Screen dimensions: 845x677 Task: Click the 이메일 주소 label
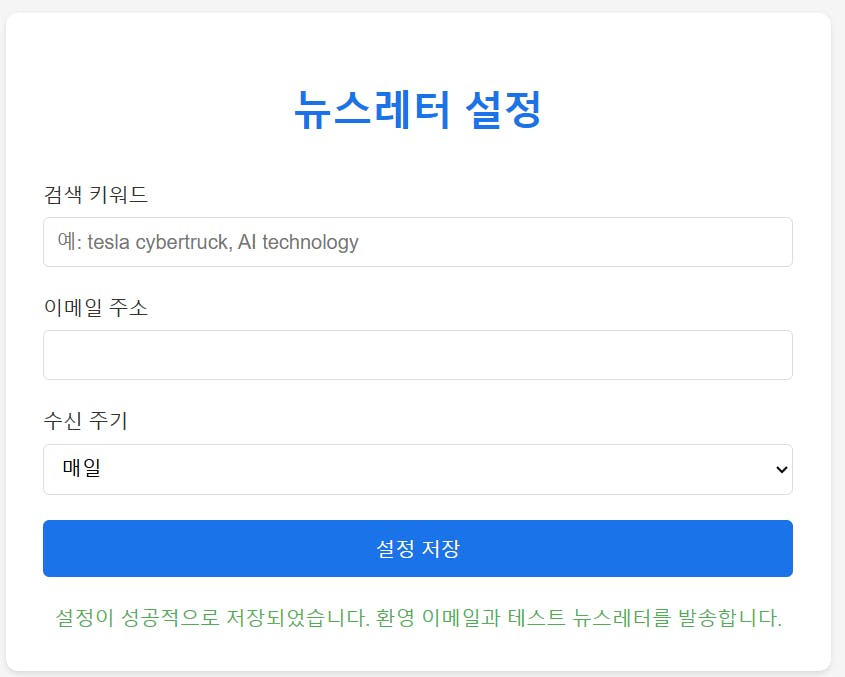95,308
